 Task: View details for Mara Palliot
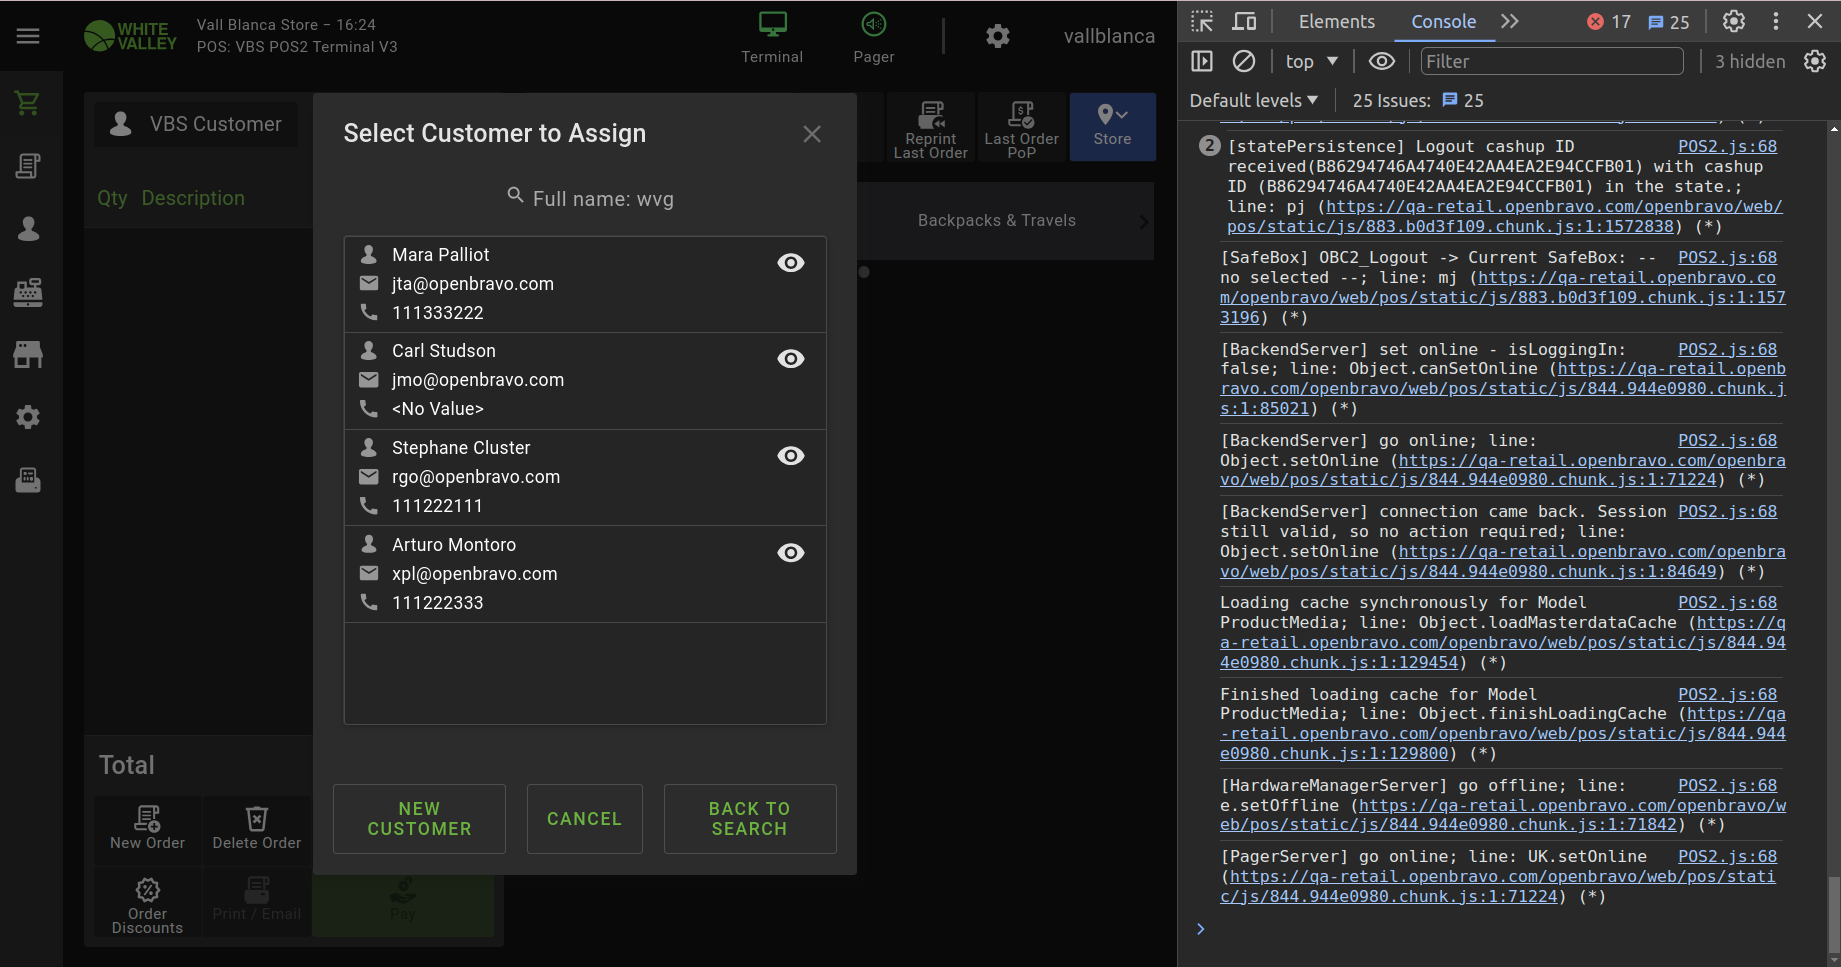[790, 263]
